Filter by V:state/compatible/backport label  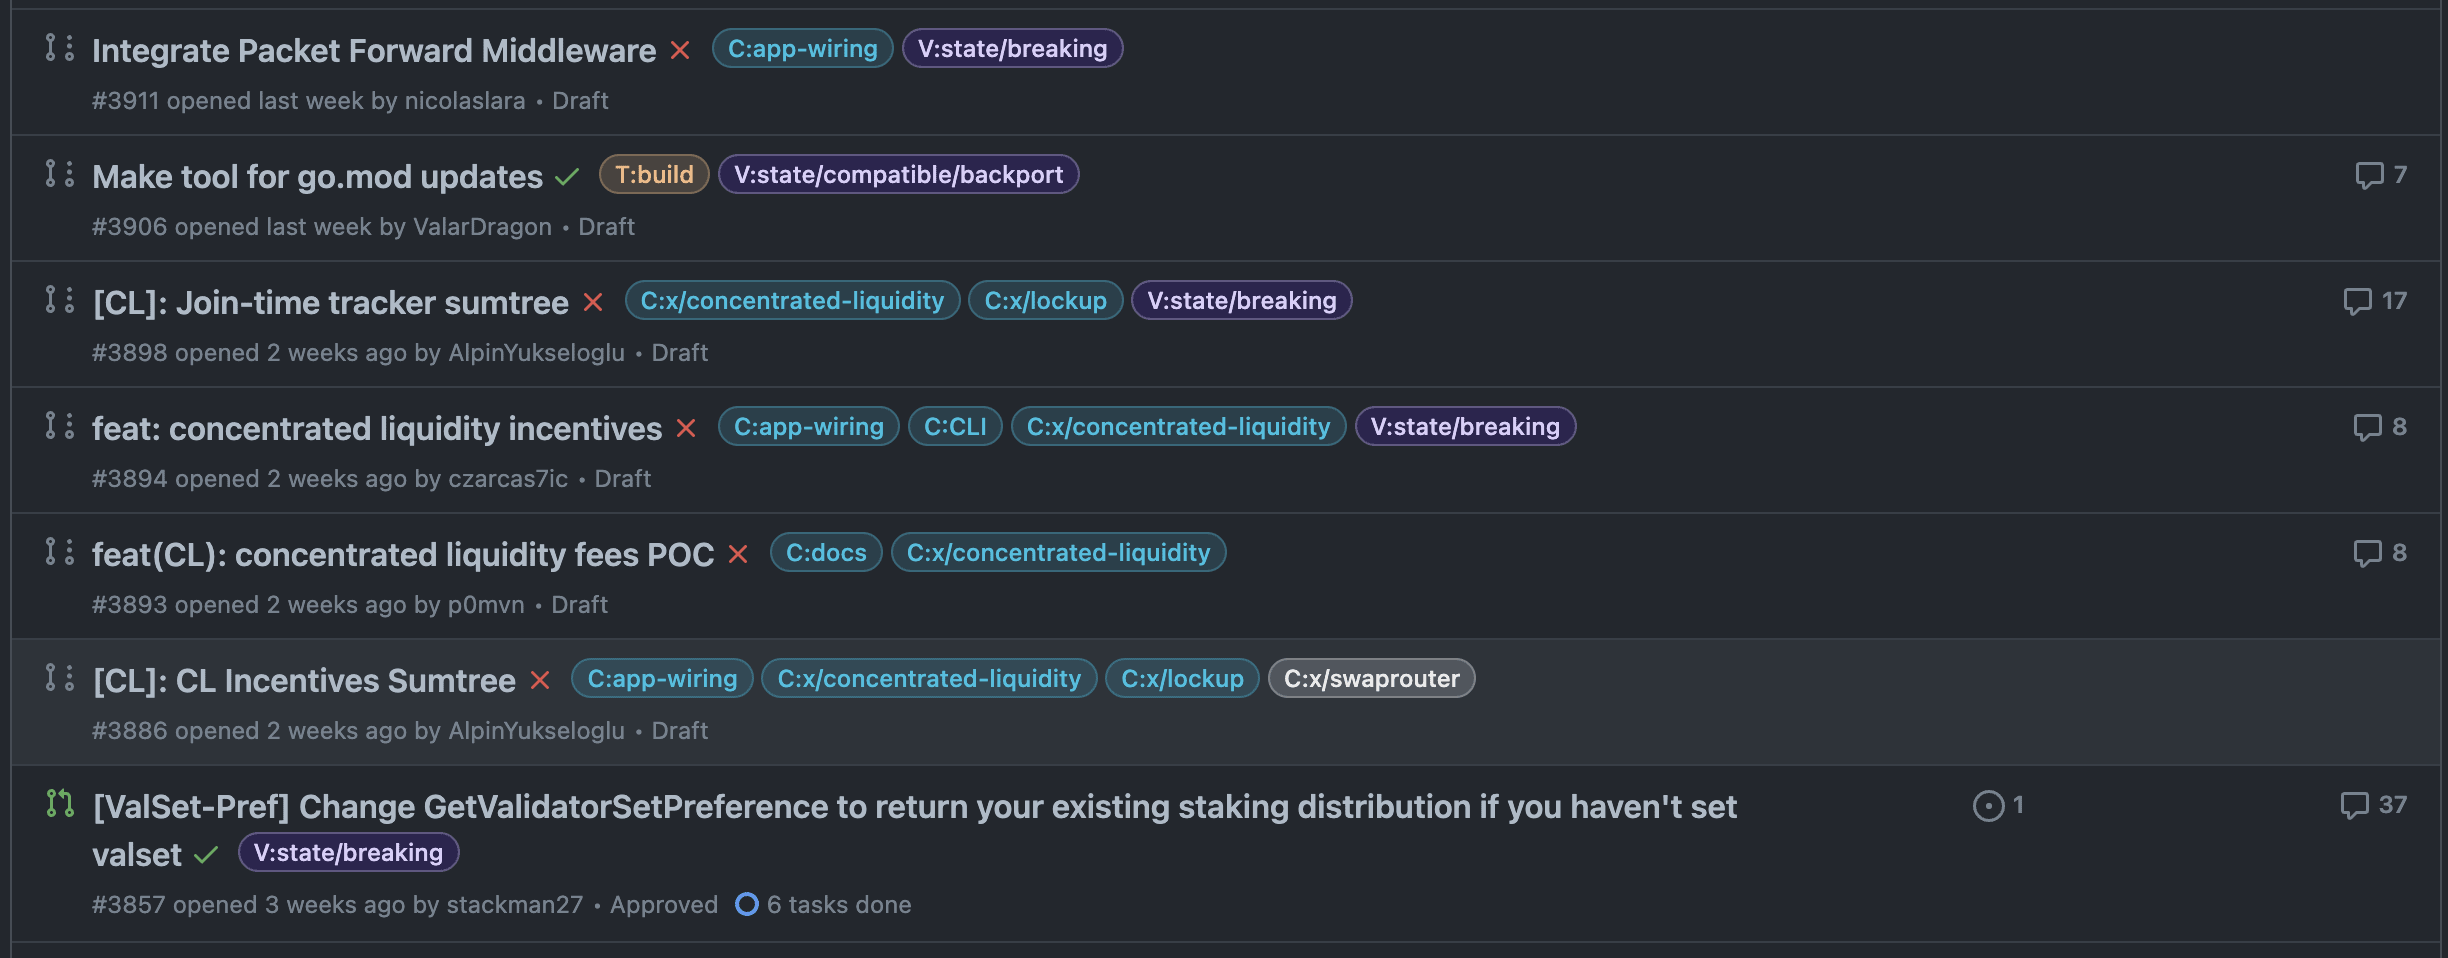pos(898,175)
